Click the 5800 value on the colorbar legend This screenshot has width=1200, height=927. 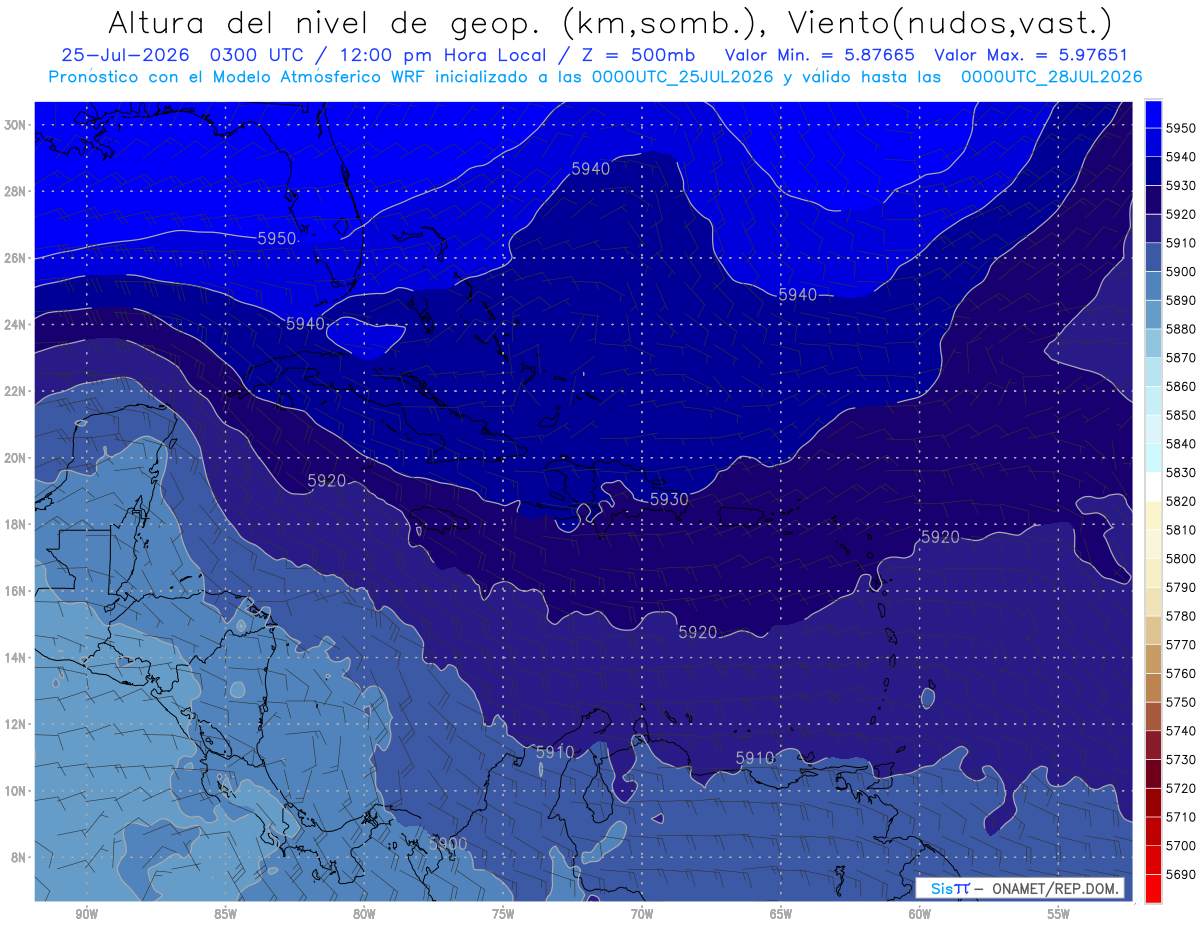pyautogui.click(x=1180, y=558)
